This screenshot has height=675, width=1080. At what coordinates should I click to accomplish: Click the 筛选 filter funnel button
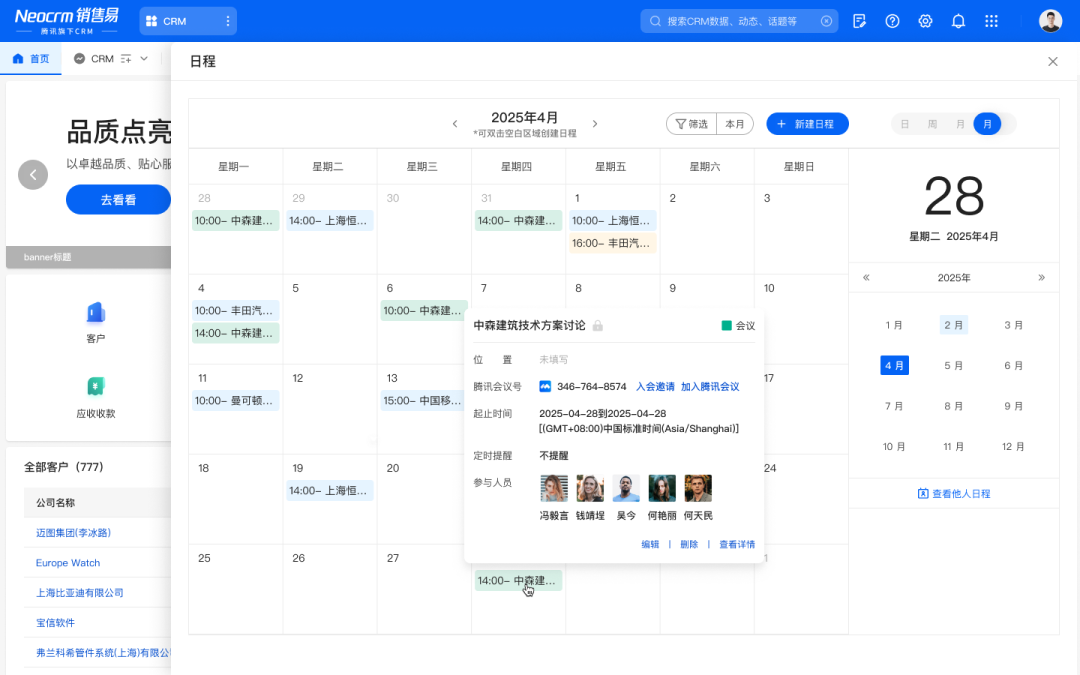click(x=692, y=124)
